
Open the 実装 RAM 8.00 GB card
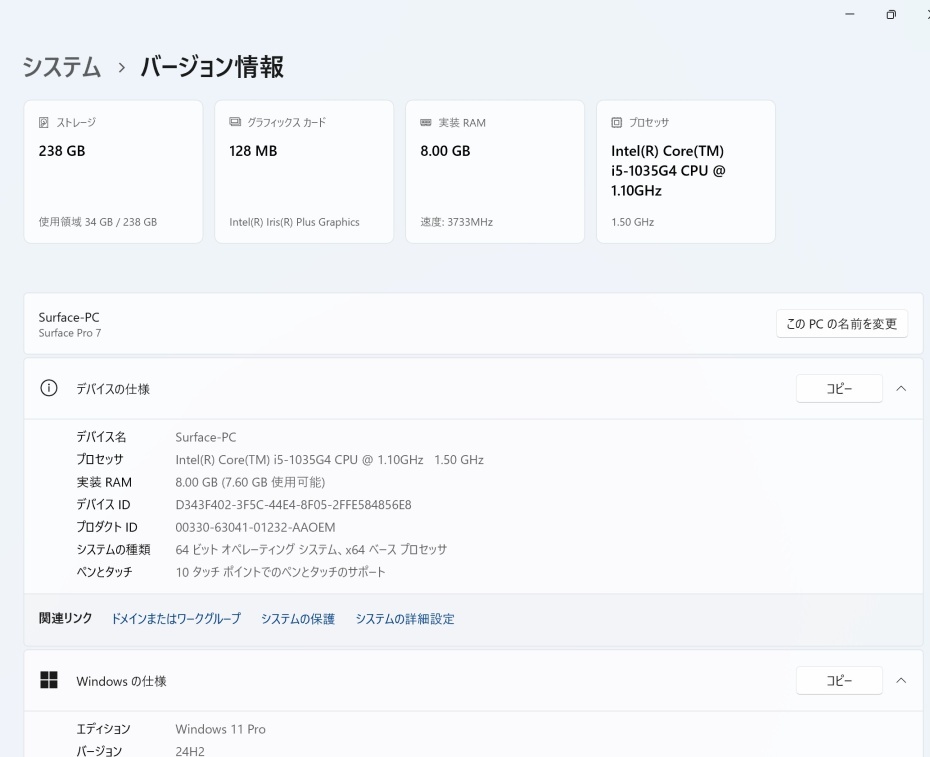coord(495,171)
